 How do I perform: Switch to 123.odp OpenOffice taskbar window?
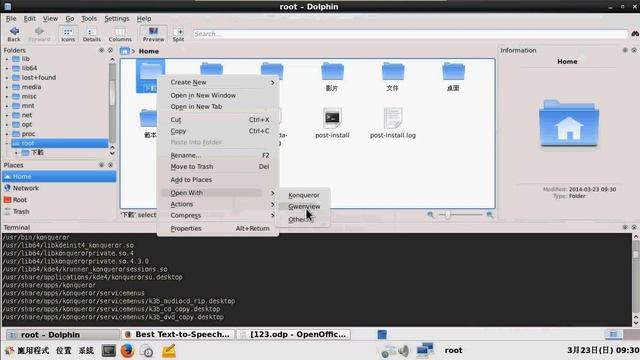point(293,335)
